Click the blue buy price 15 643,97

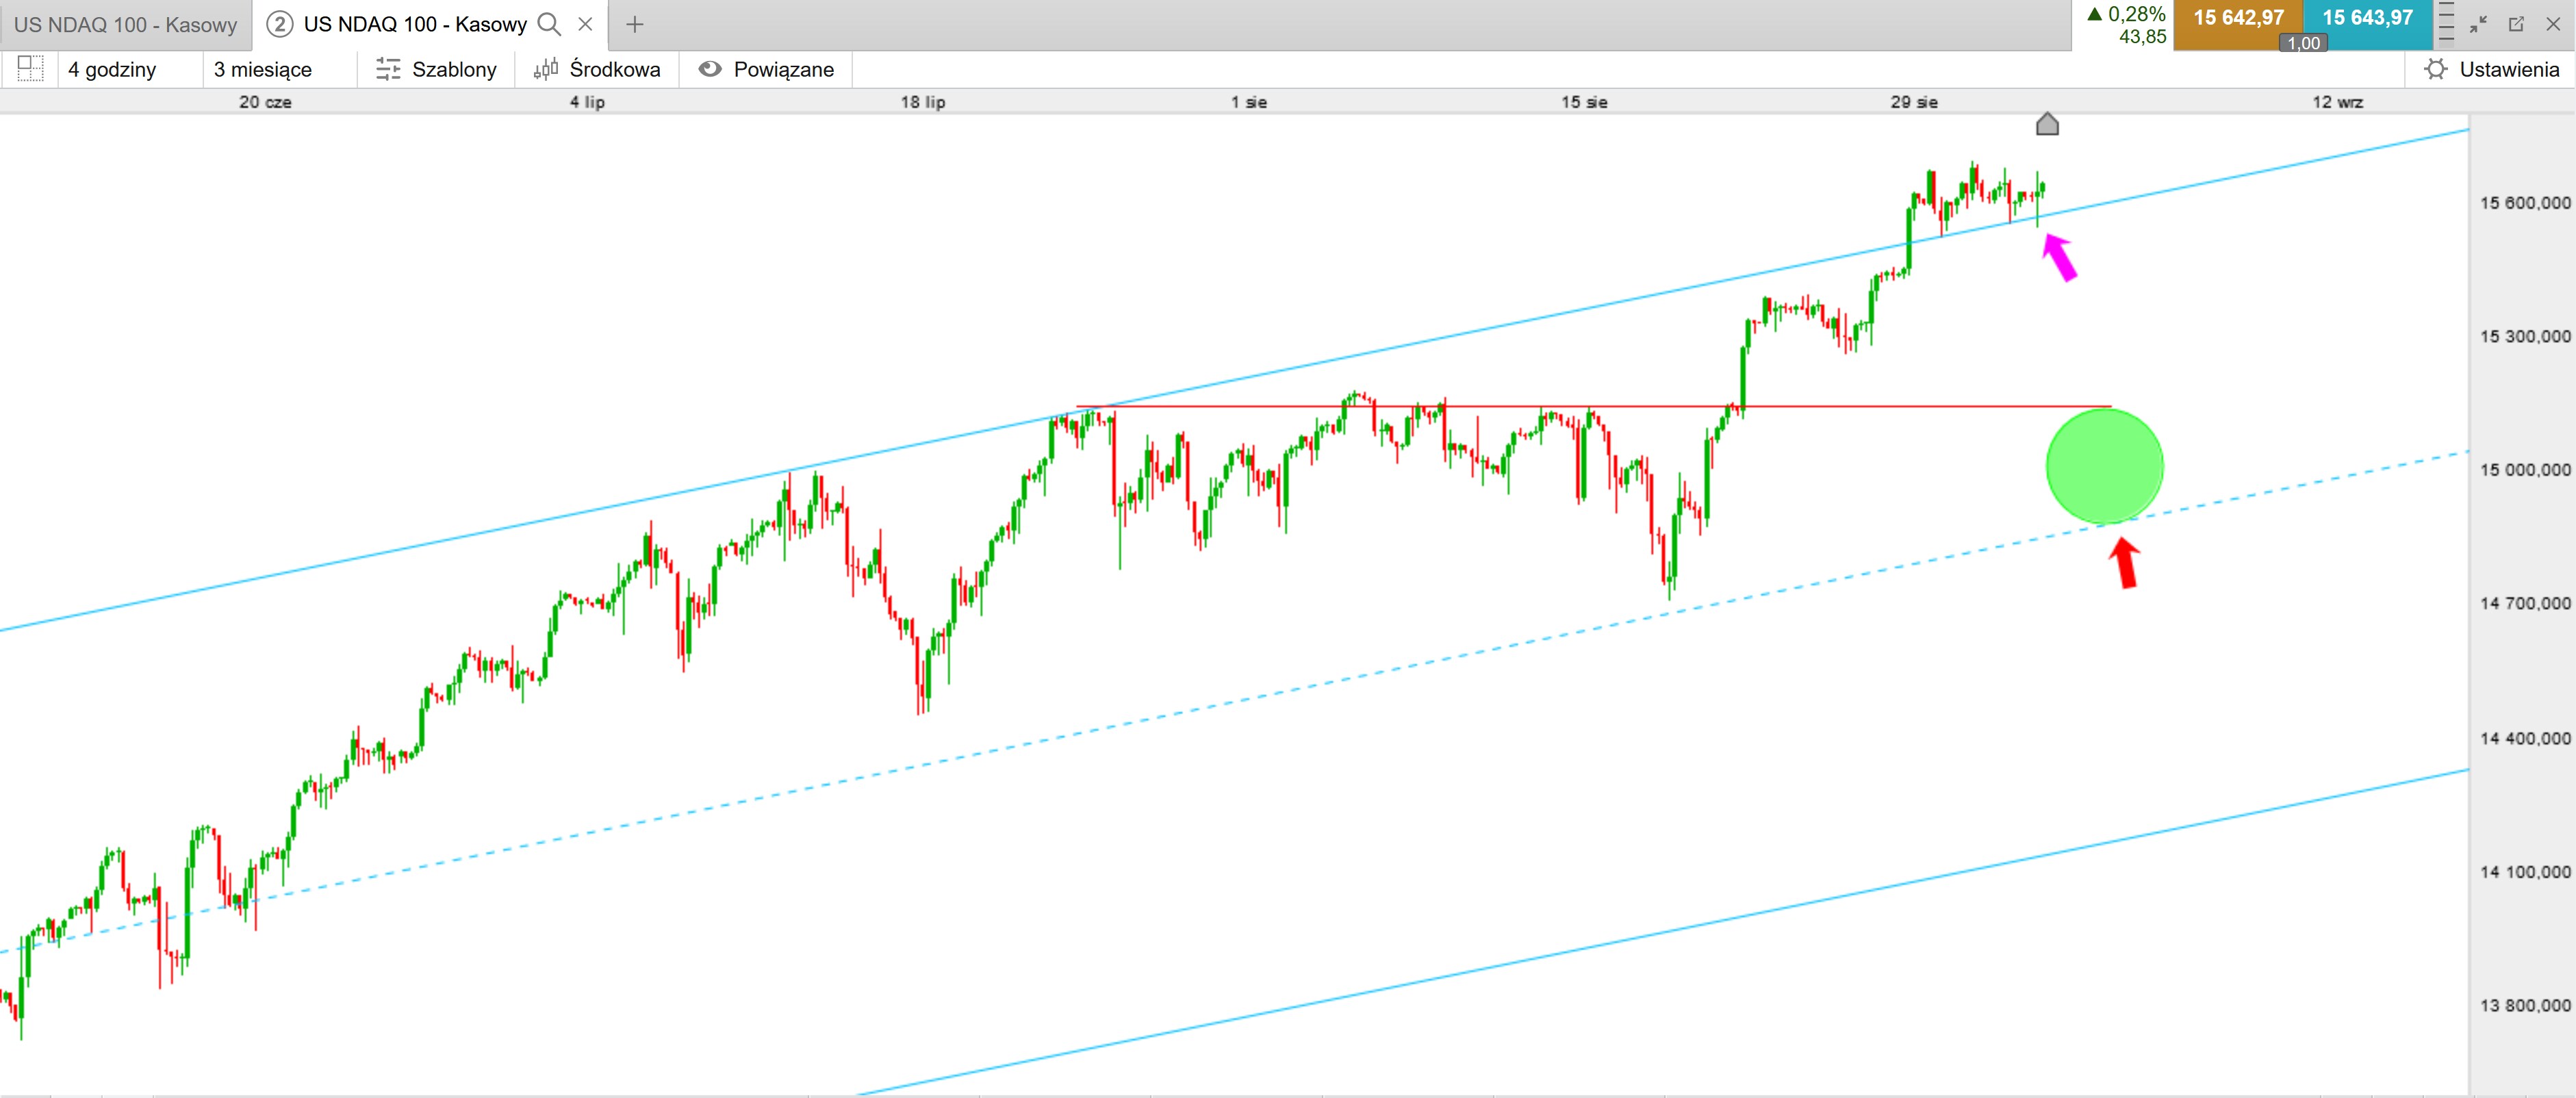click(x=2367, y=18)
